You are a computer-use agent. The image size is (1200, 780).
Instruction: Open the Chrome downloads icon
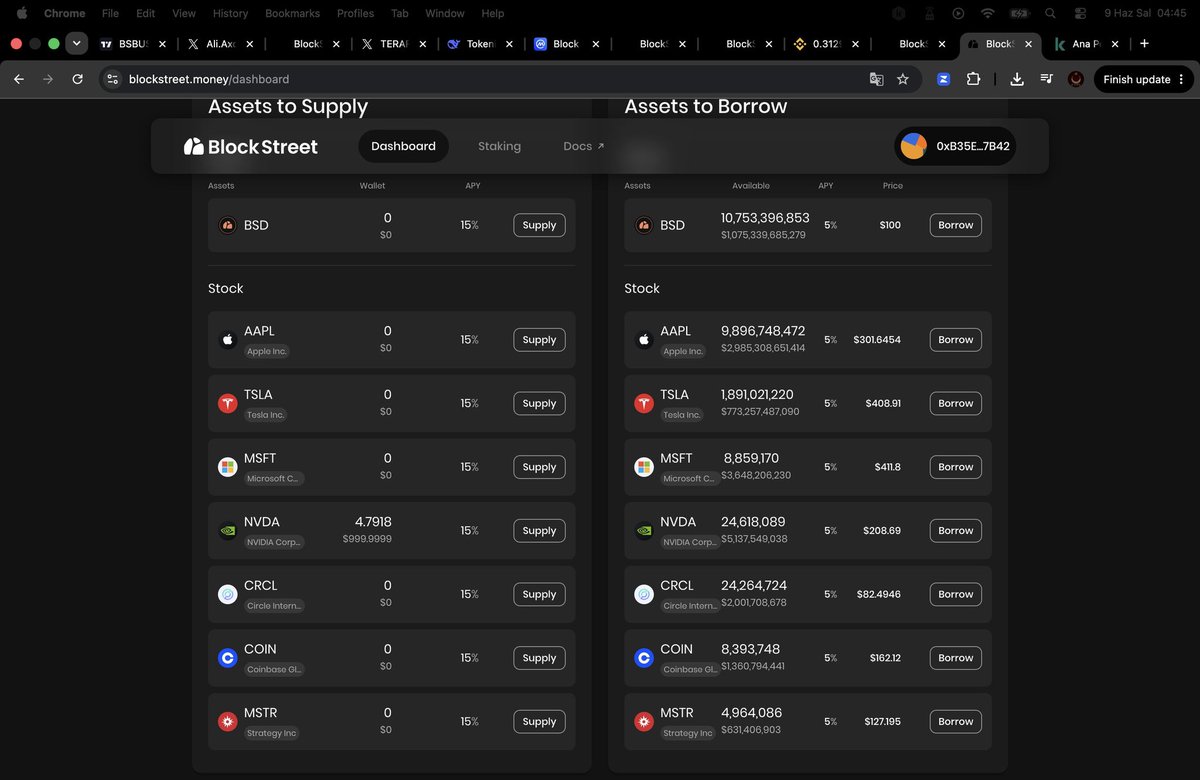pyautogui.click(x=1017, y=79)
